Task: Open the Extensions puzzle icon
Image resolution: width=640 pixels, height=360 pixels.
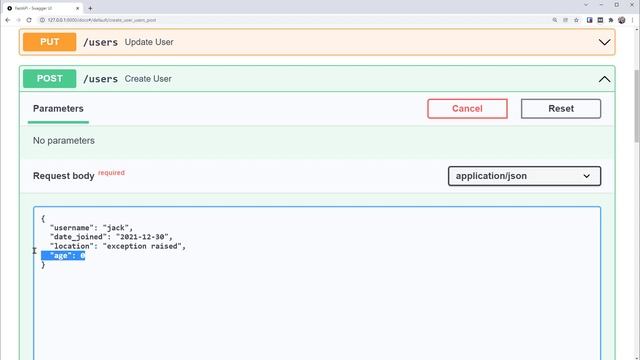Action: (x=611, y=20)
